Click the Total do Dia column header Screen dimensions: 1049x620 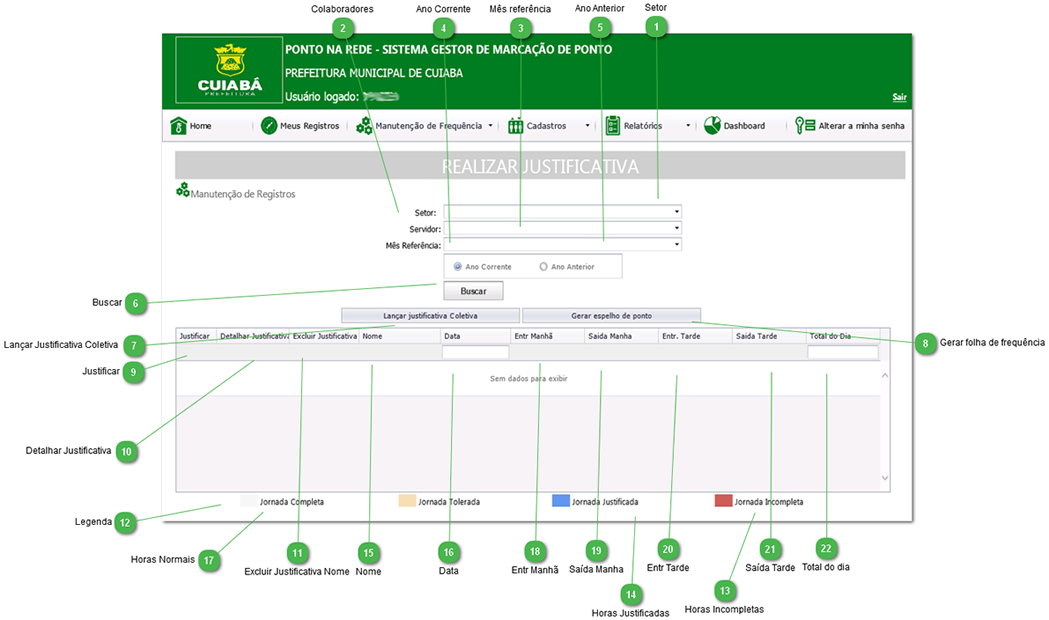[843, 336]
